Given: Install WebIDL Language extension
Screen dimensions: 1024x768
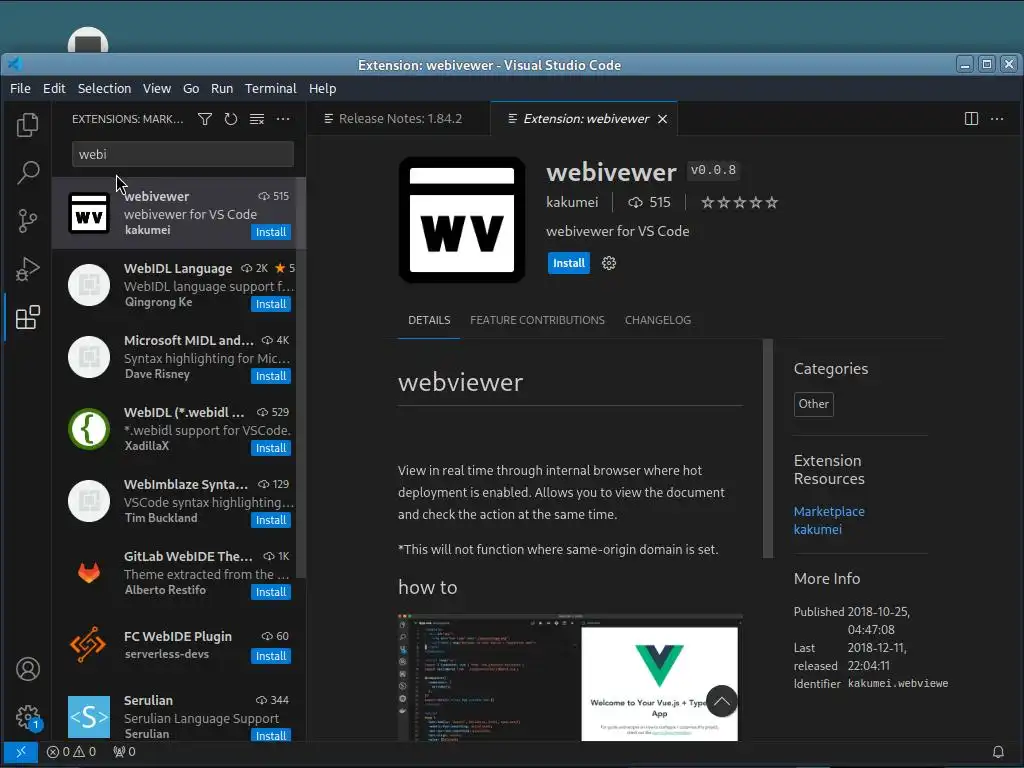Looking at the screenshot, I should pyautogui.click(x=271, y=304).
